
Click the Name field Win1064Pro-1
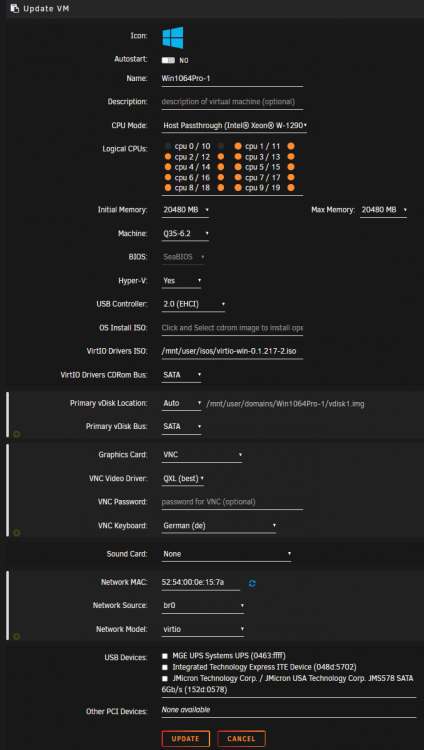[x=232, y=78]
